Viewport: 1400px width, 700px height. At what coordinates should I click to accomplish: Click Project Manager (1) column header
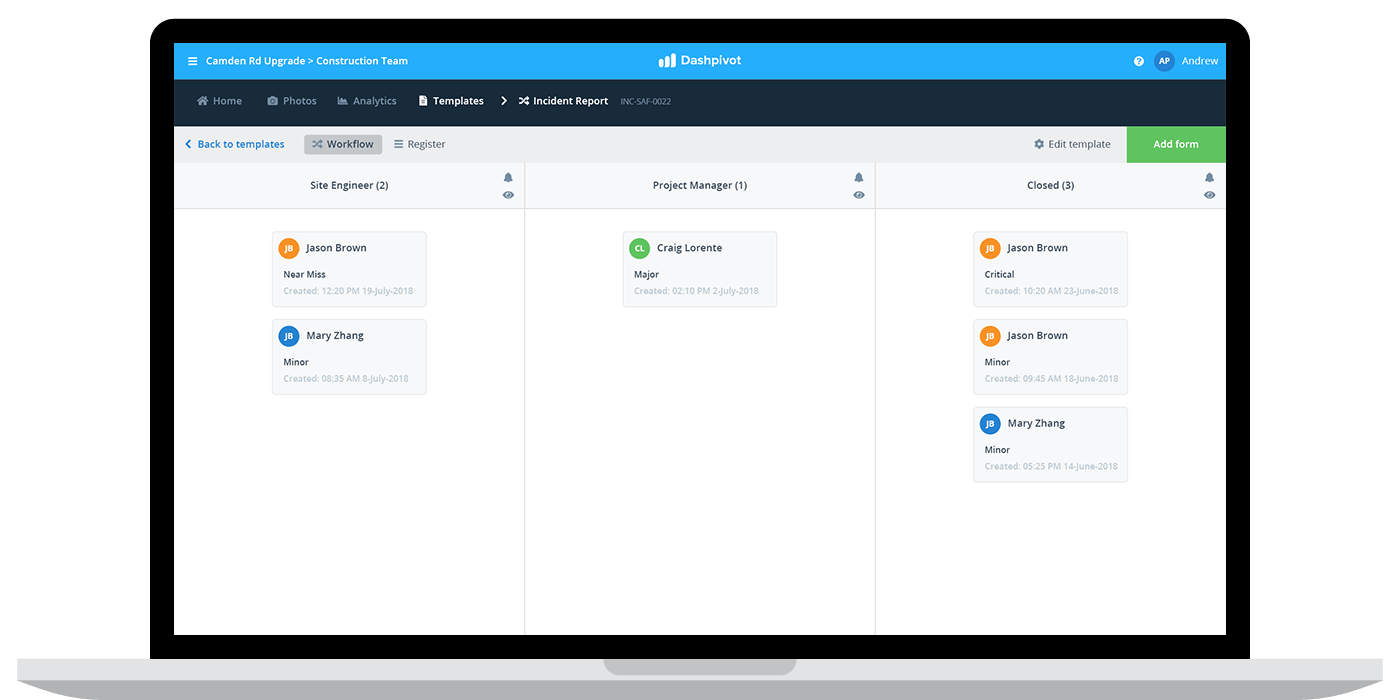pyautogui.click(x=700, y=185)
